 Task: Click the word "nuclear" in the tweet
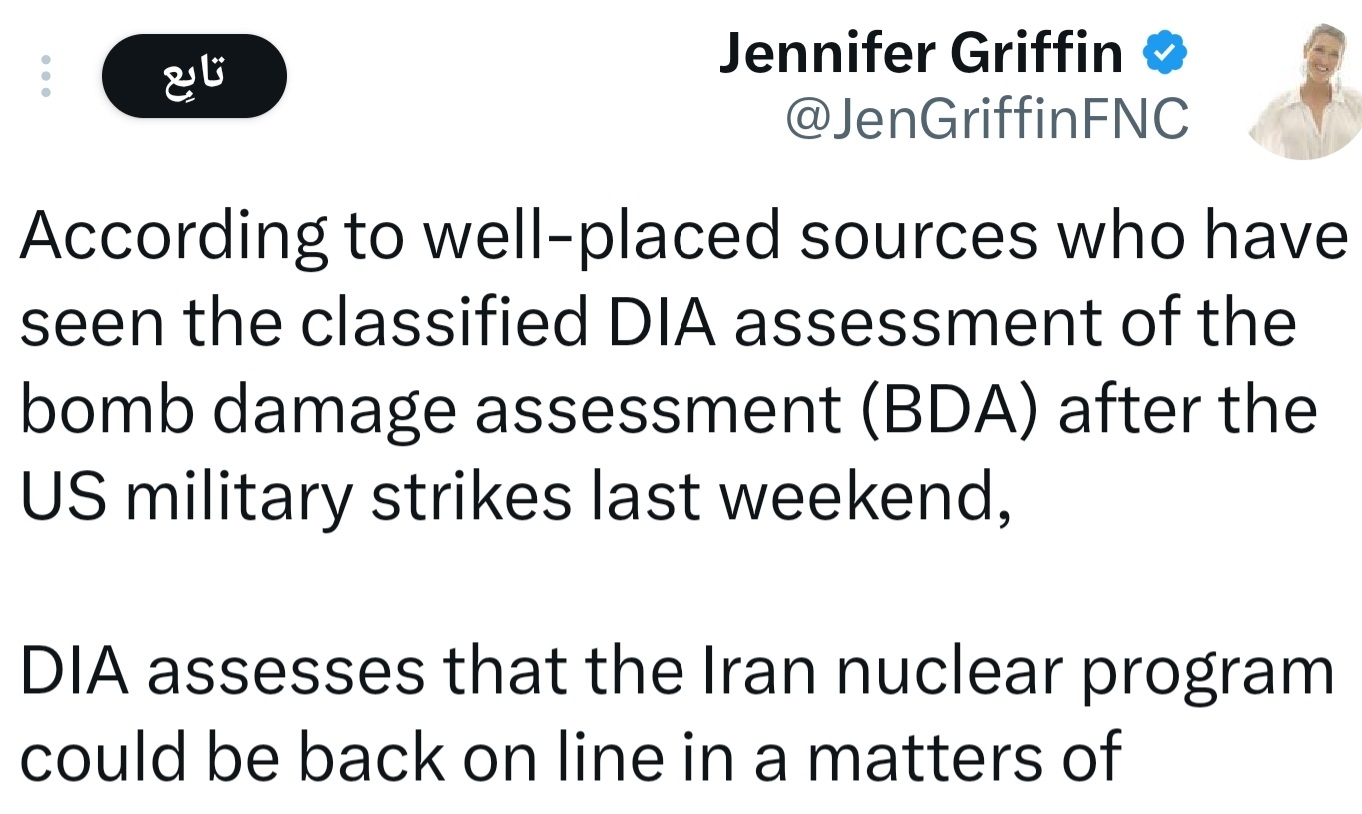click(x=963, y=672)
